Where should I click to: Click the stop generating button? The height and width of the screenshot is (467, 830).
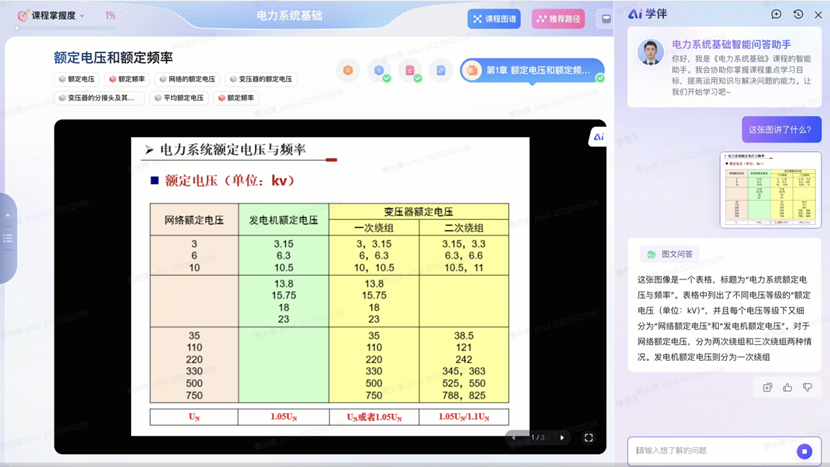click(804, 451)
